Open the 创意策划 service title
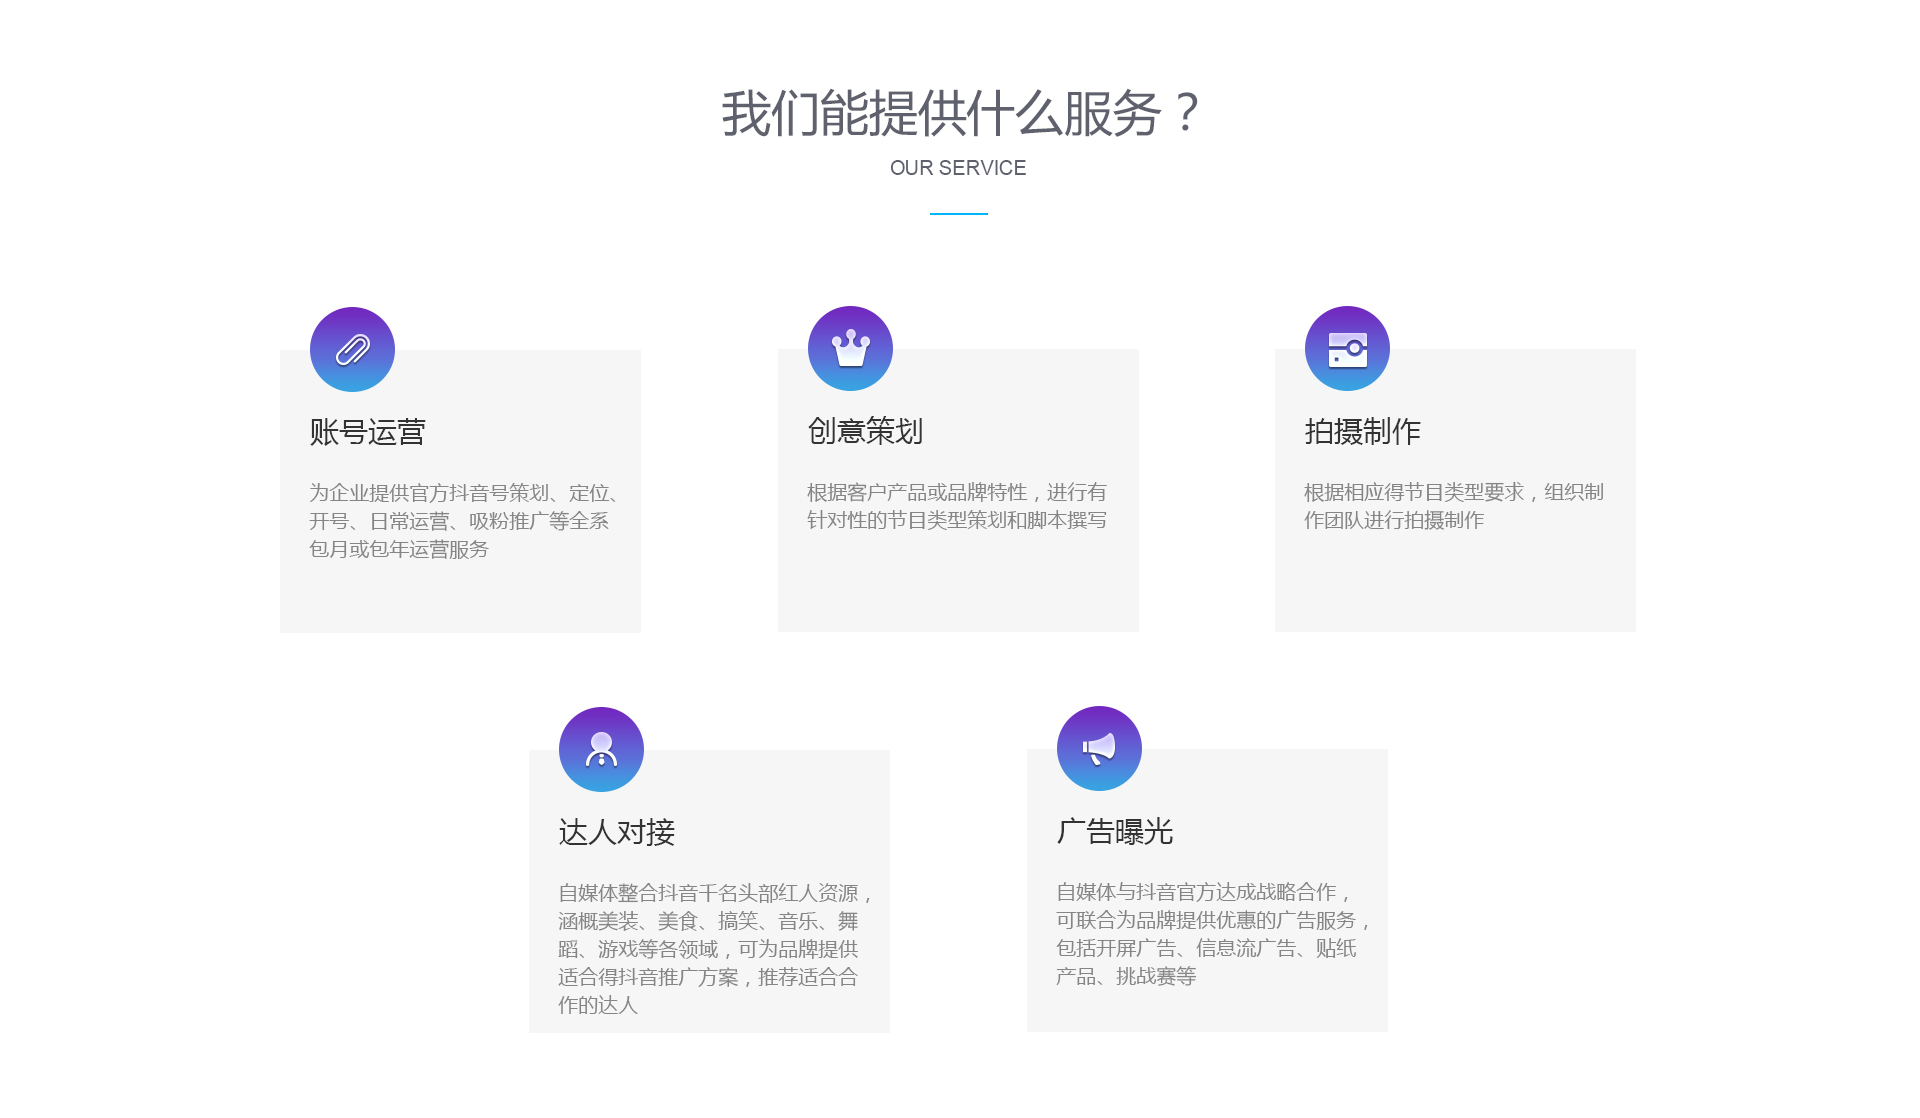 pyautogui.click(x=865, y=431)
